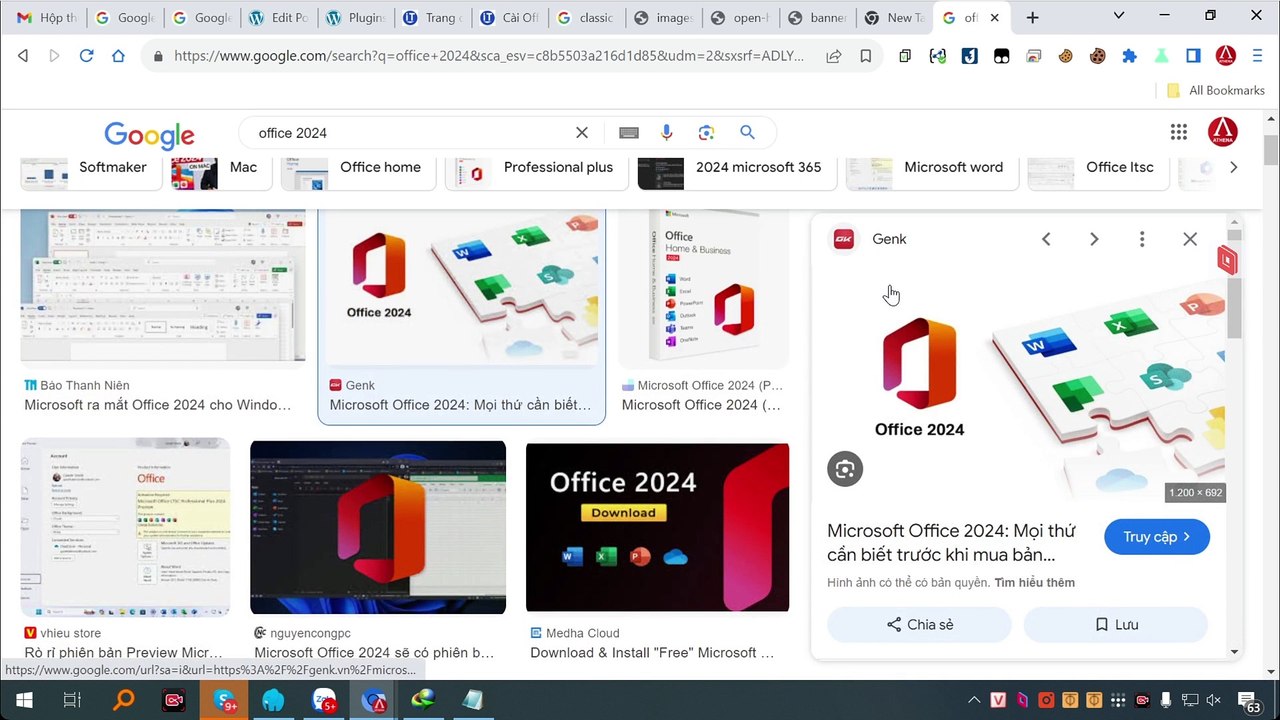Filter results by Softmaker chip
The width and height of the screenshot is (1280, 720).
(x=91, y=169)
